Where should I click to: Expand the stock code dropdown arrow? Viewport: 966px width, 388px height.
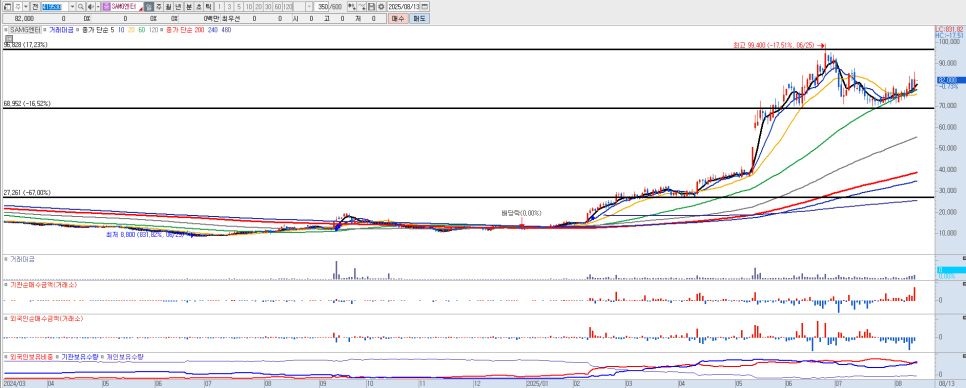click(72, 6)
